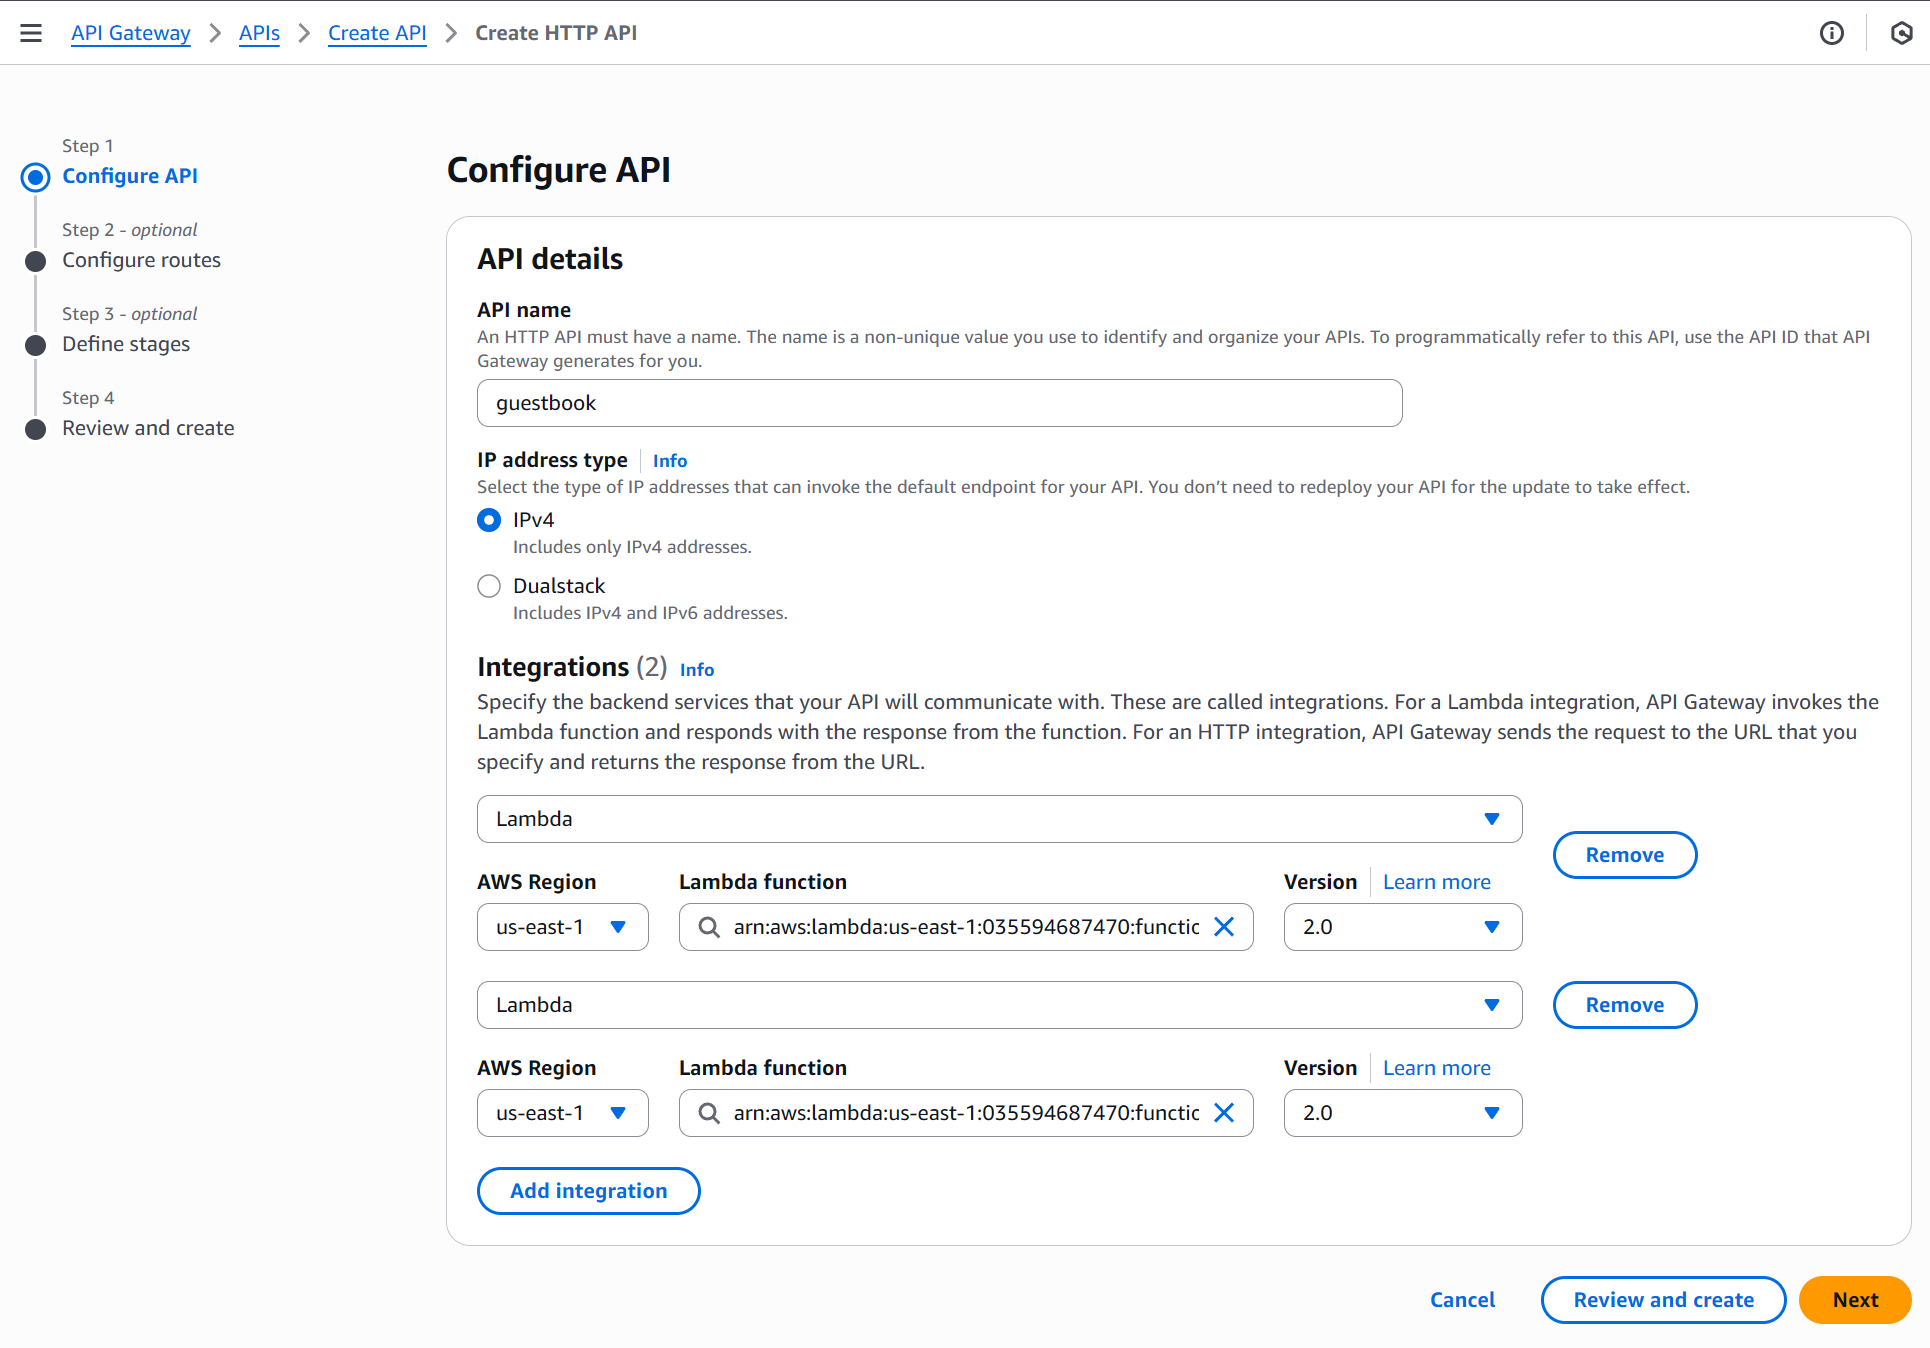Open Info link beside IP address type
Viewport: 1930px width, 1348px height.
(669, 461)
